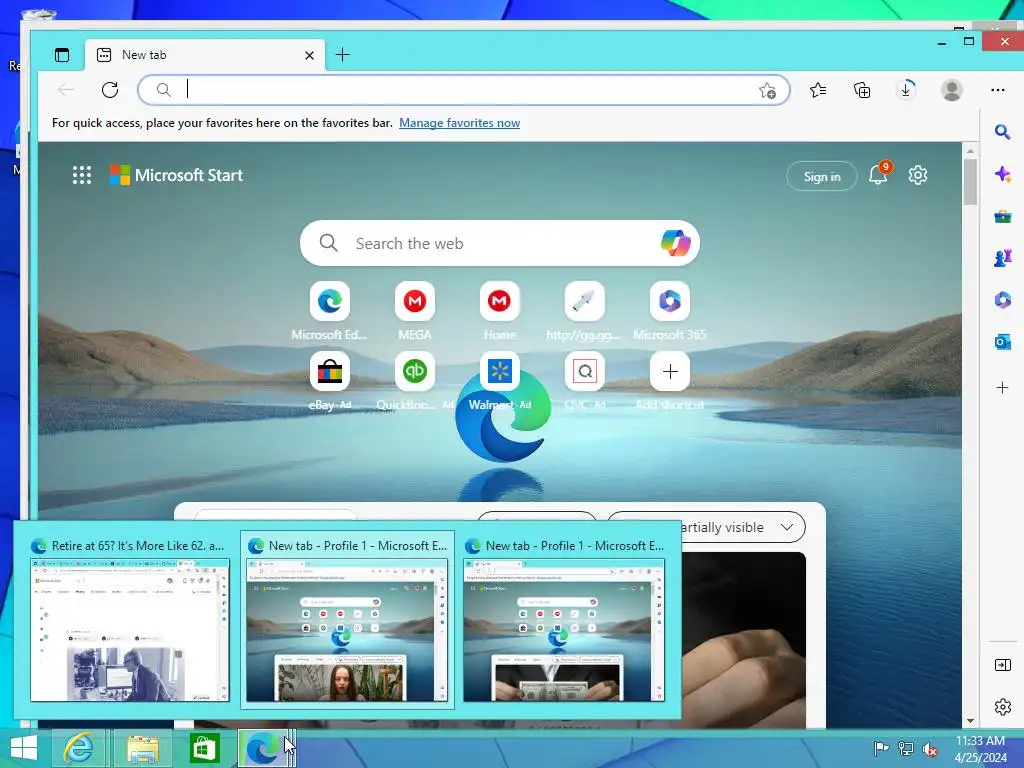This screenshot has height=768, width=1024.
Task: Open network tray icon
Action: (x=905, y=749)
